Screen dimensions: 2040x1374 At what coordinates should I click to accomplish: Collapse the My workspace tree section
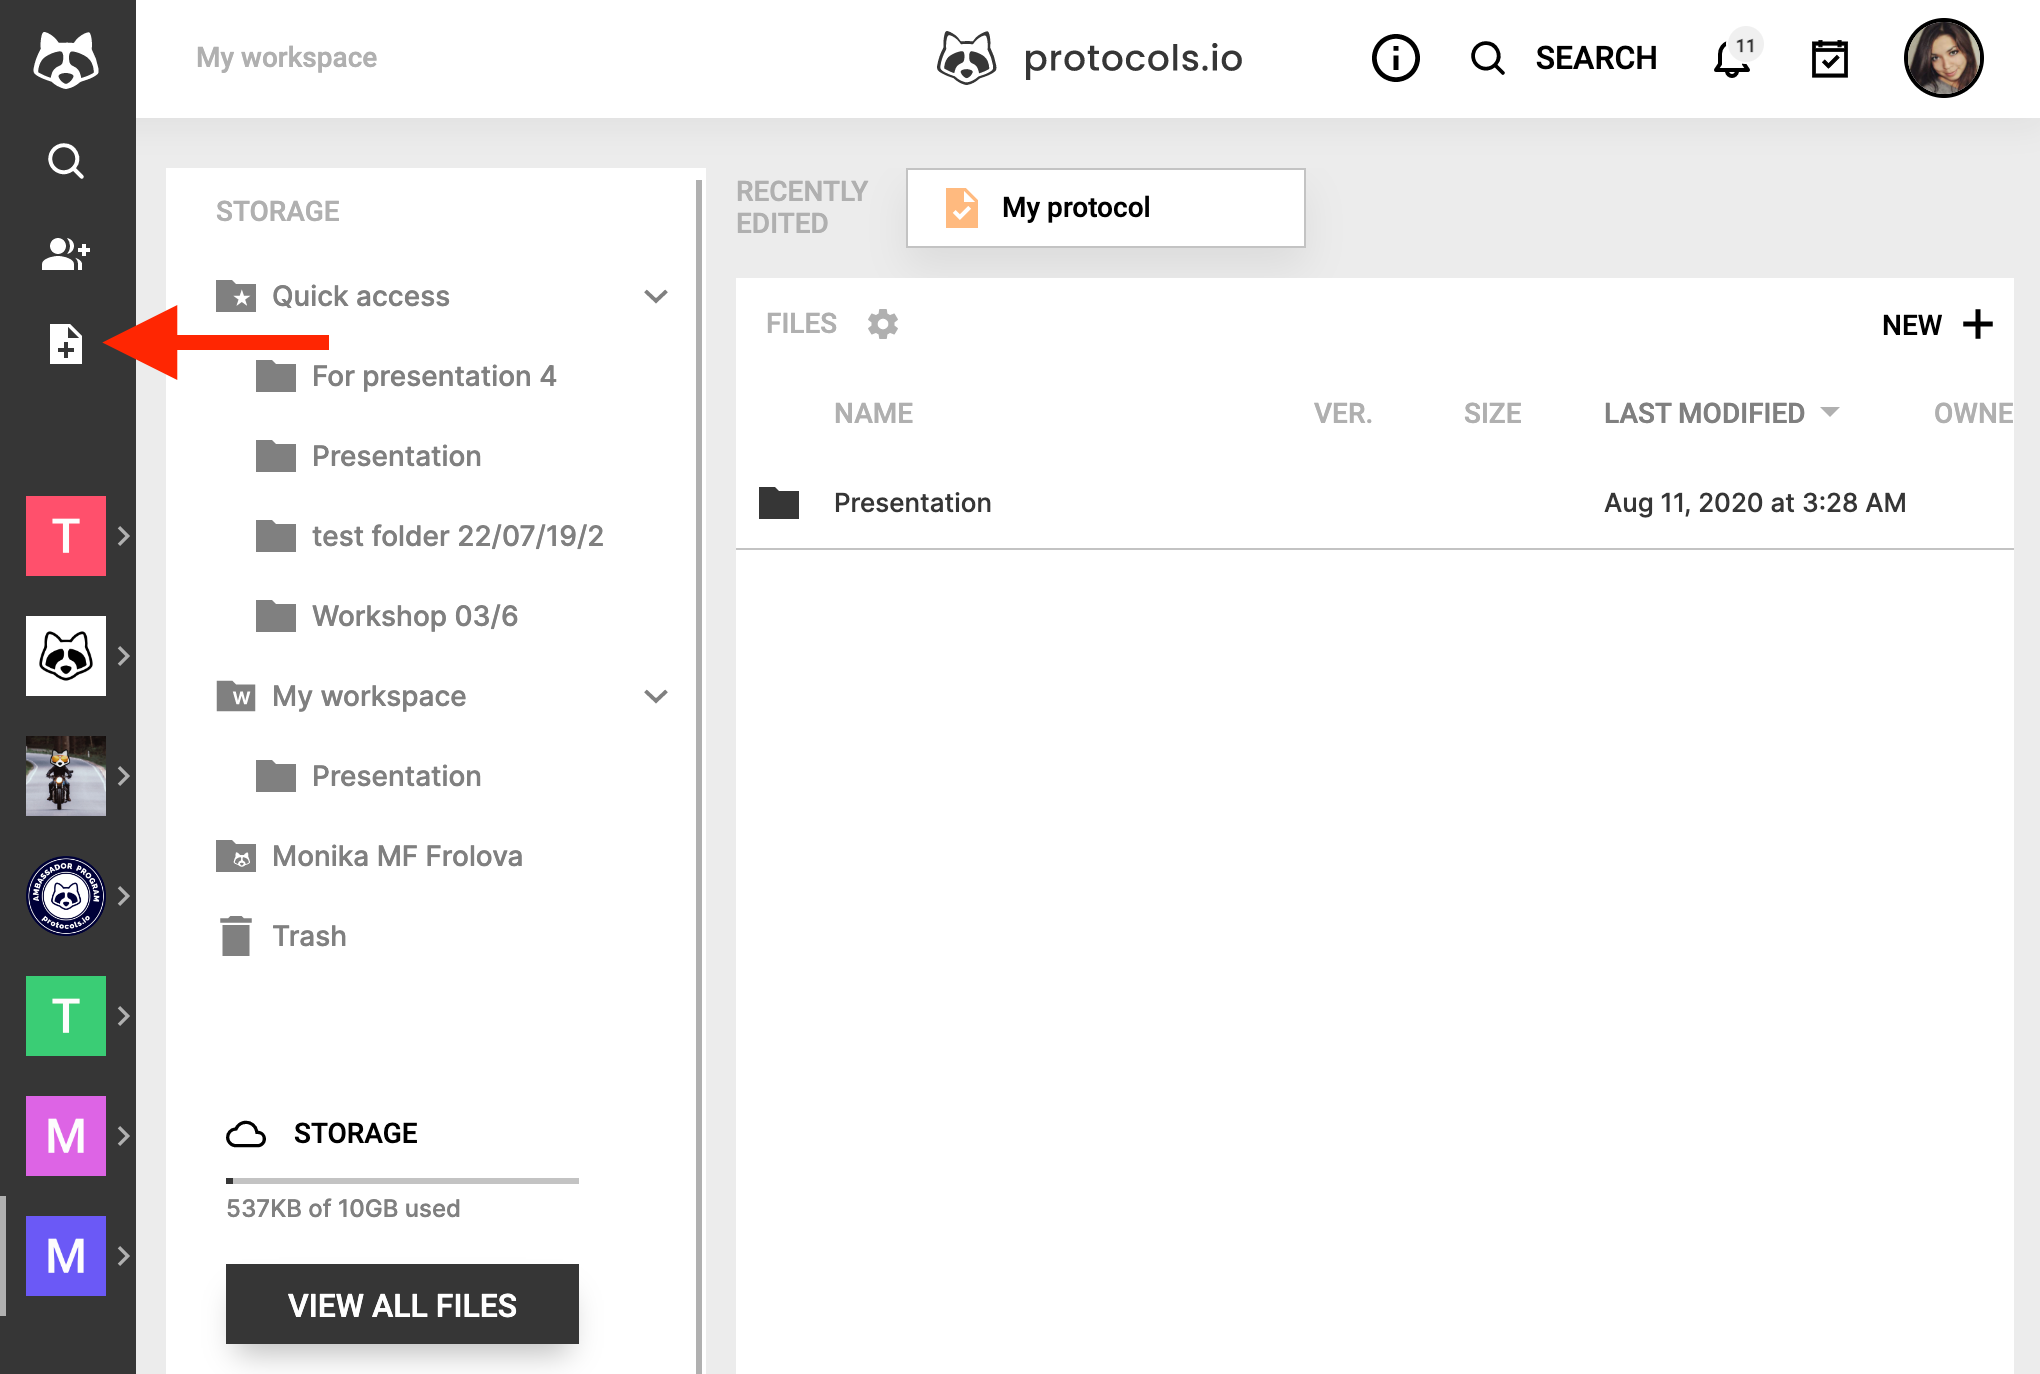pos(656,697)
